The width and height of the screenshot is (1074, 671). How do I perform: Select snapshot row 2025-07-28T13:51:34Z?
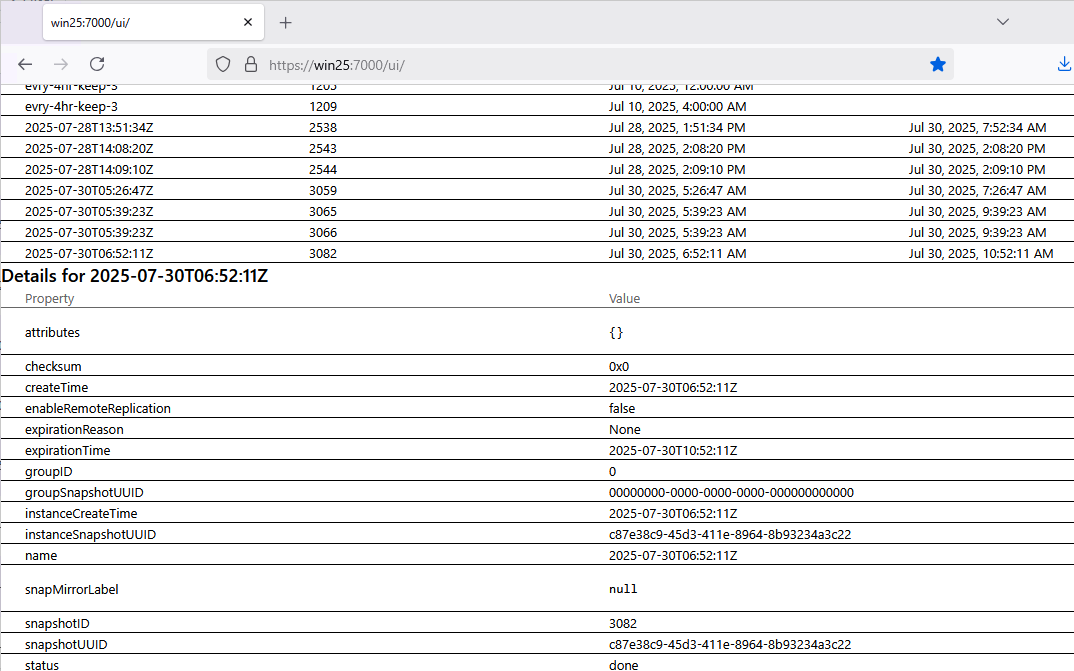(537, 127)
